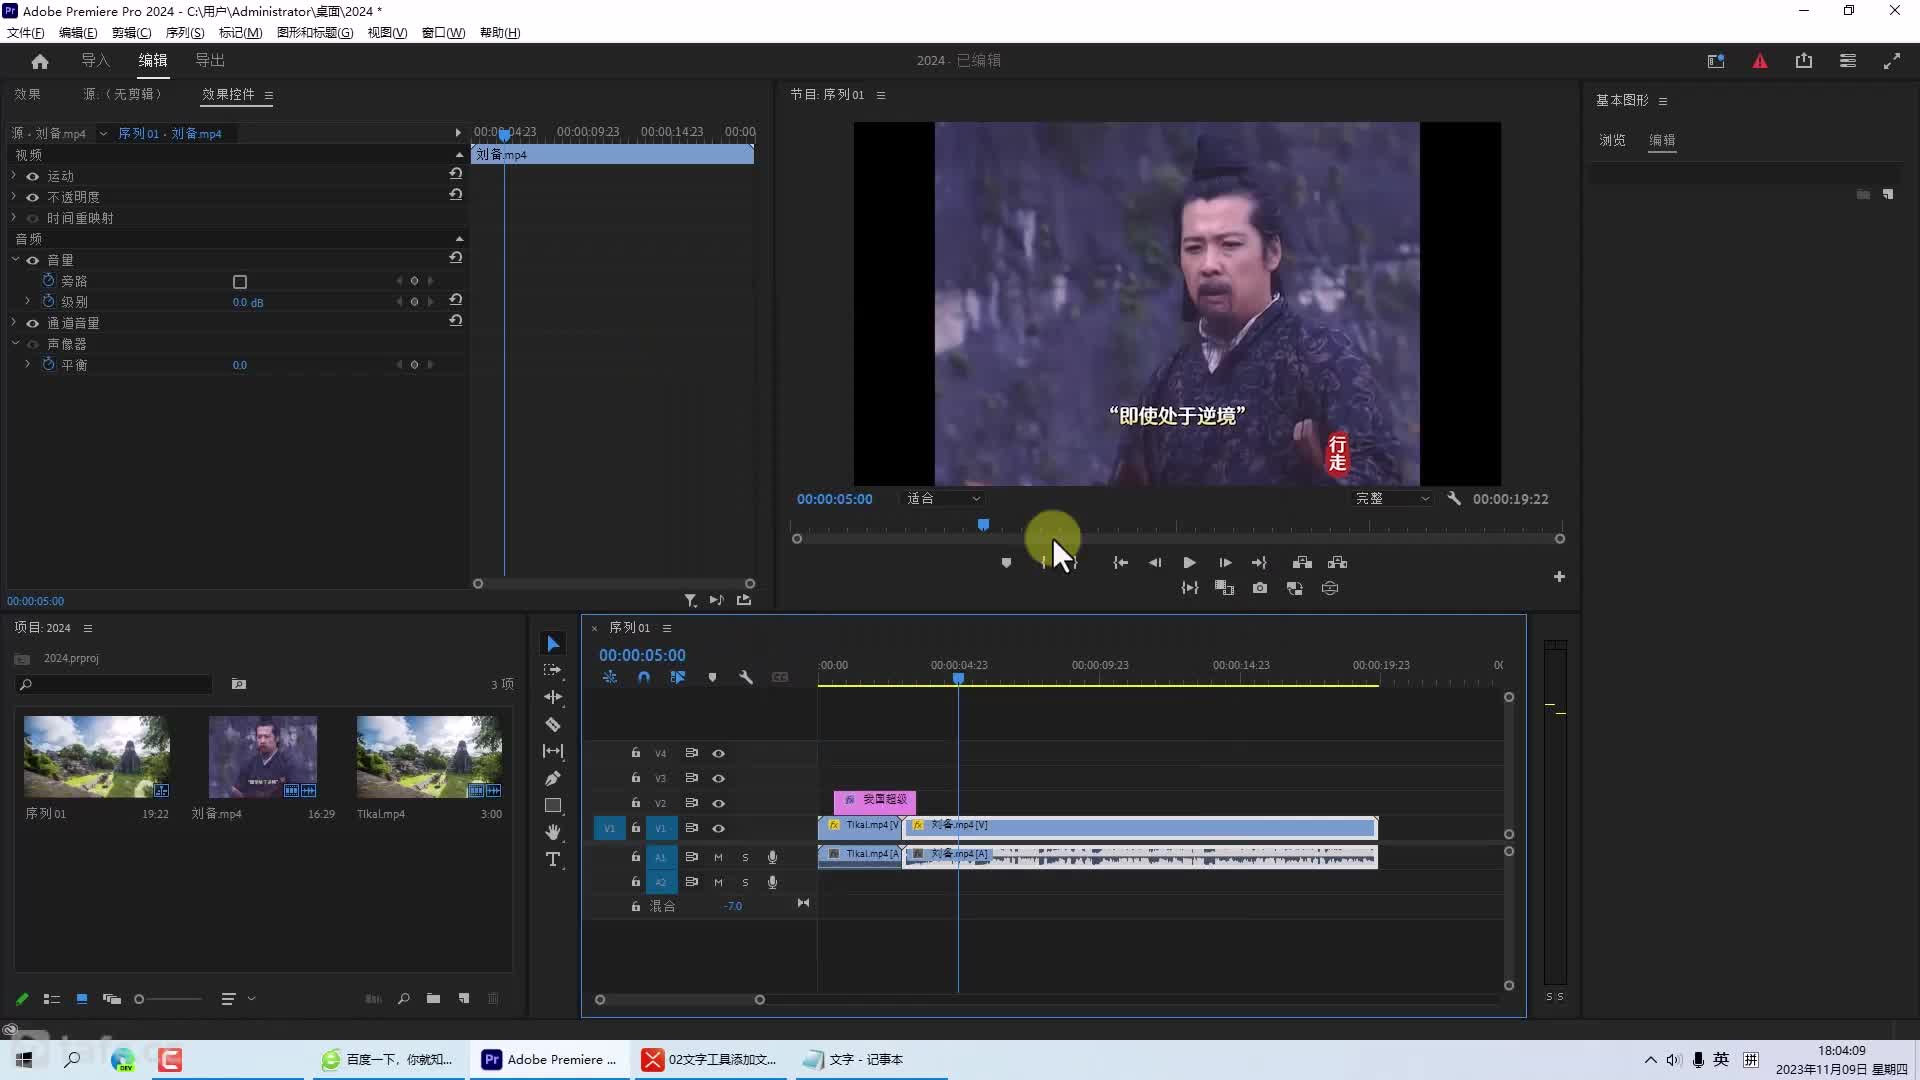
Task: Select the Slip tool
Action: (553, 751)
